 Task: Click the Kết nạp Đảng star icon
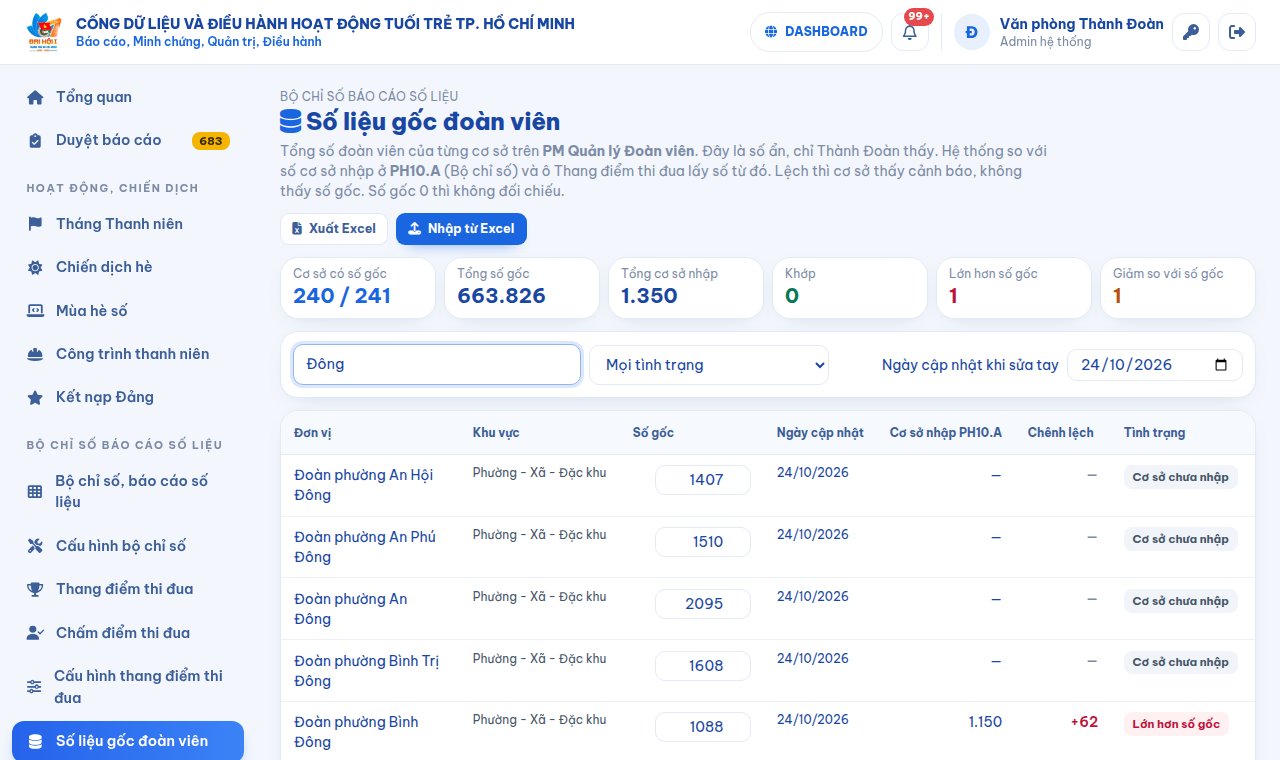[x=35, y=397]
